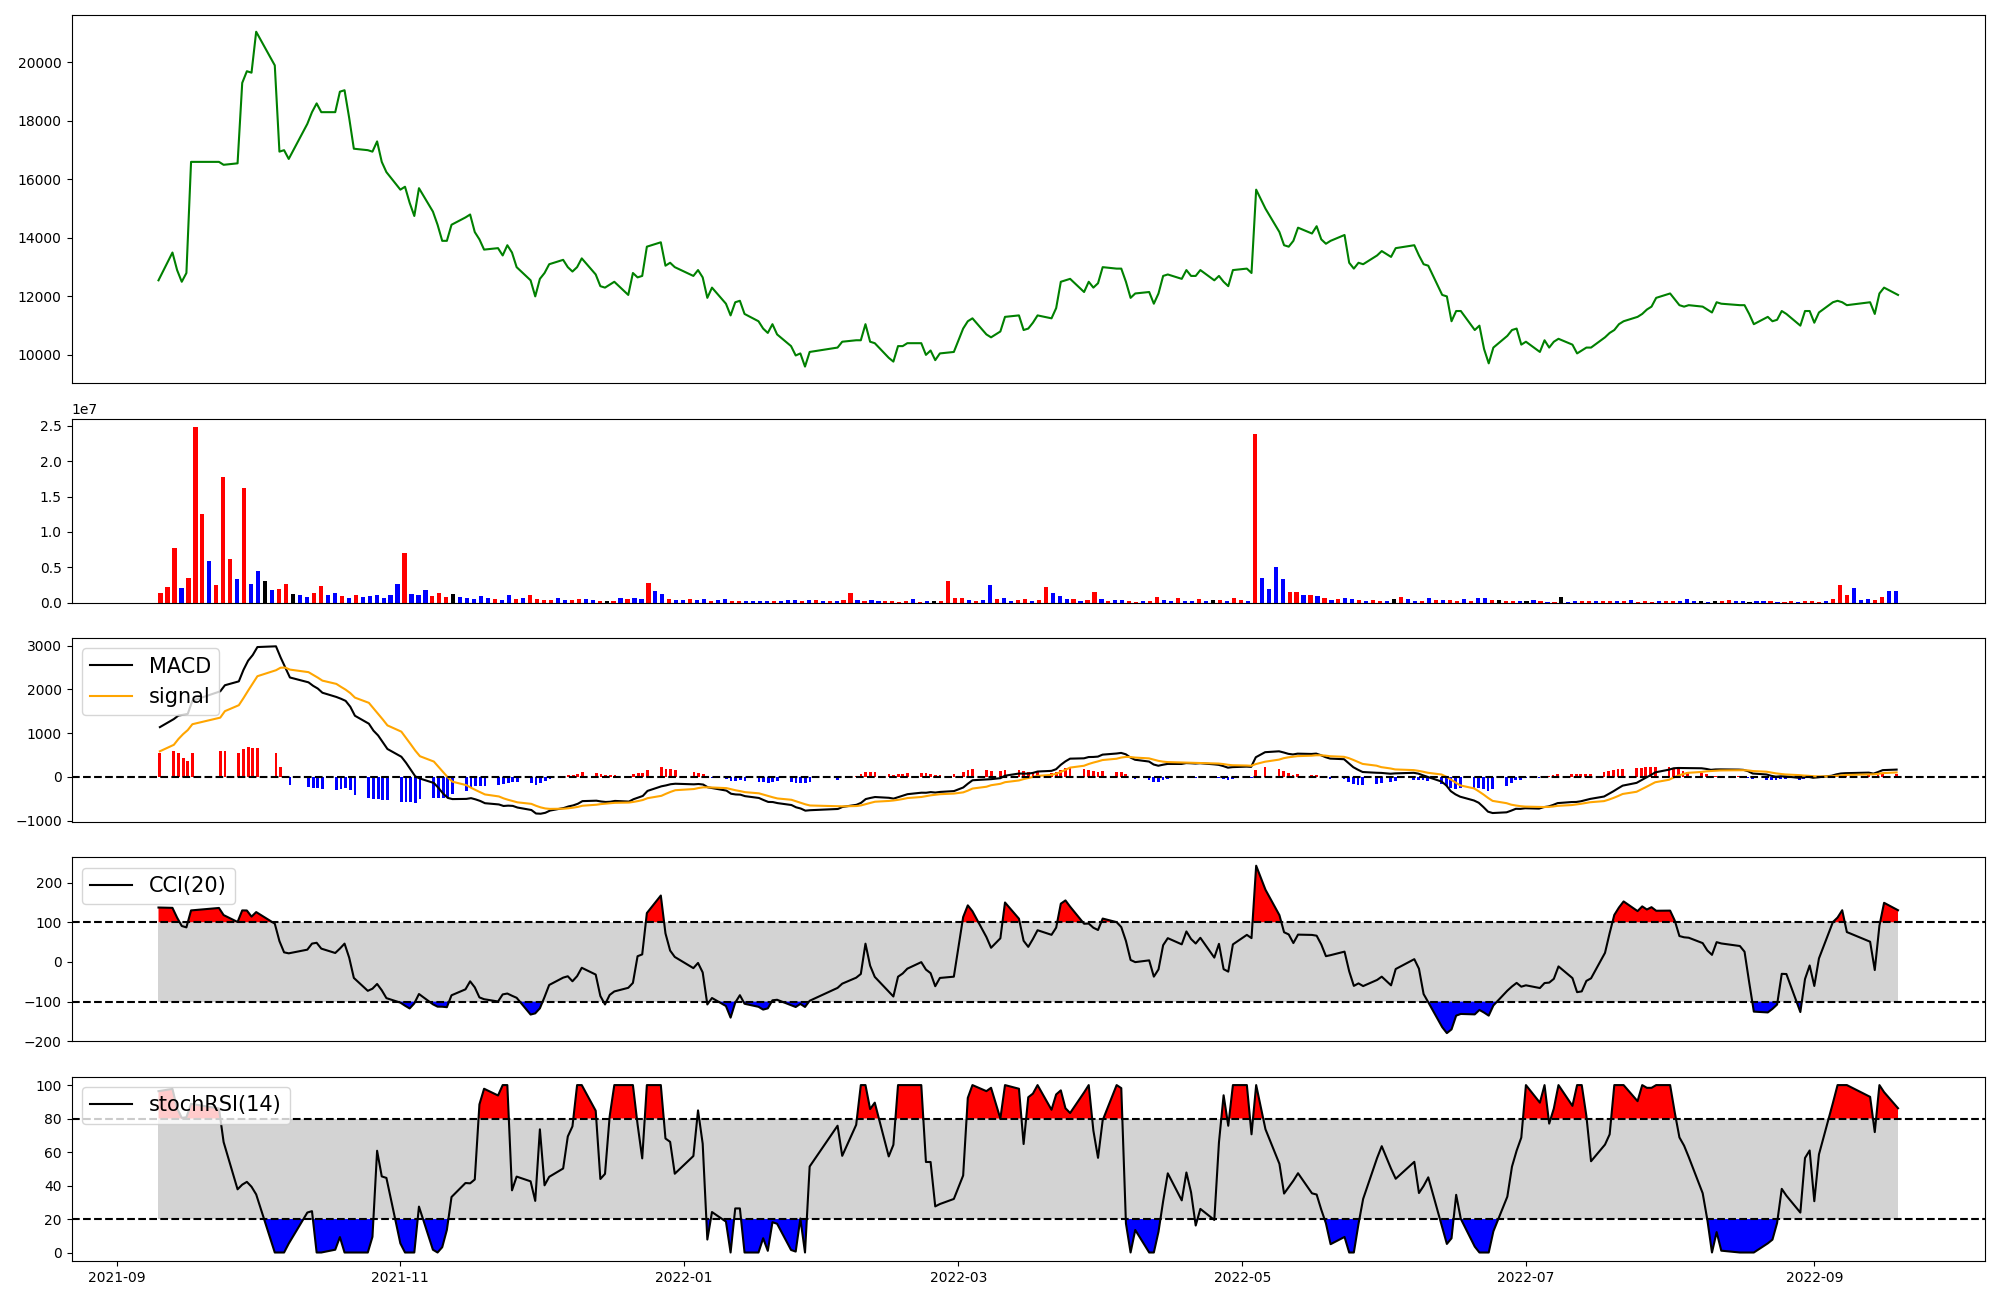The image size is (2000, 1300).
Task: Click the 2022-07 date tick label
Action: click(1526, 1277)
